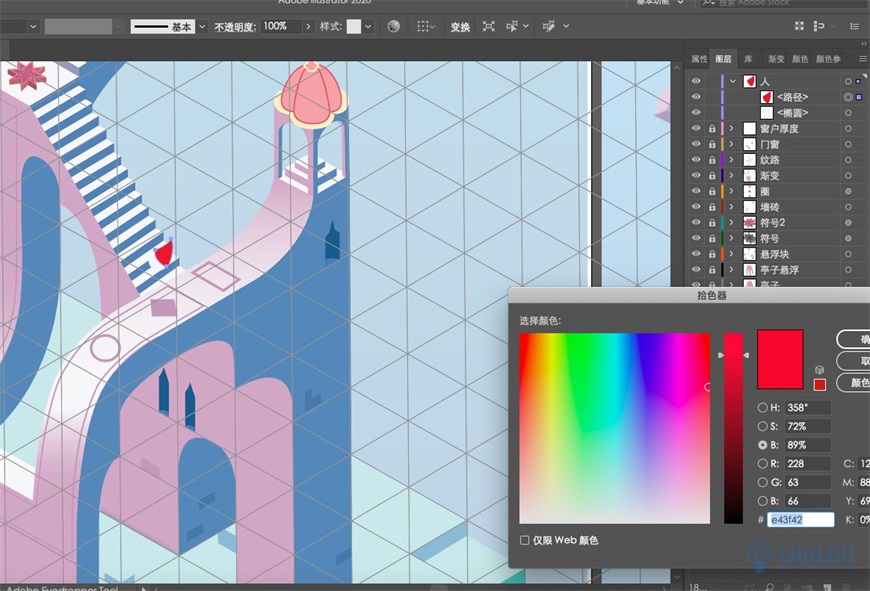Click the red 人 layer thumbnail
870x591 pixels.
coord(749,80)
